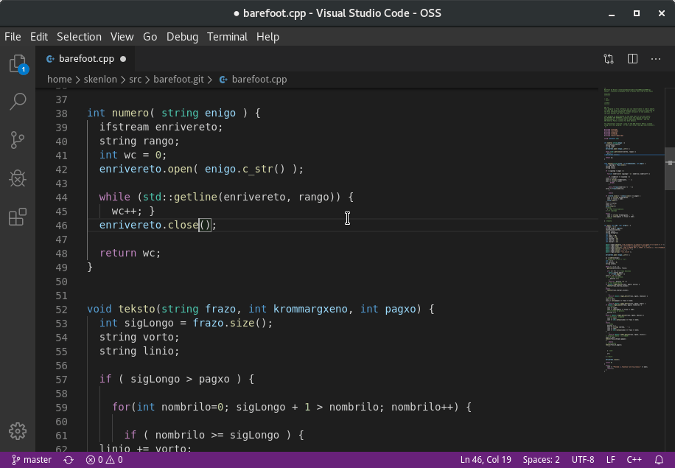Select the barefoot.cpp editor tab
Viewport: 675px width, 468px height.
85,59
